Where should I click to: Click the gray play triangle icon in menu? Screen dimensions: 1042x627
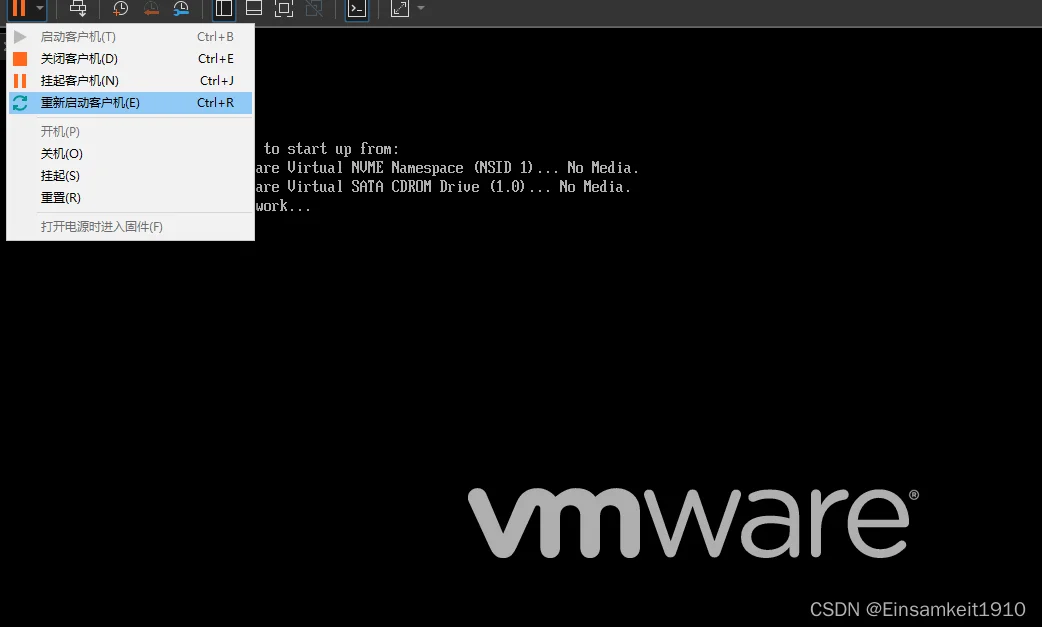(x=20, y=37)
